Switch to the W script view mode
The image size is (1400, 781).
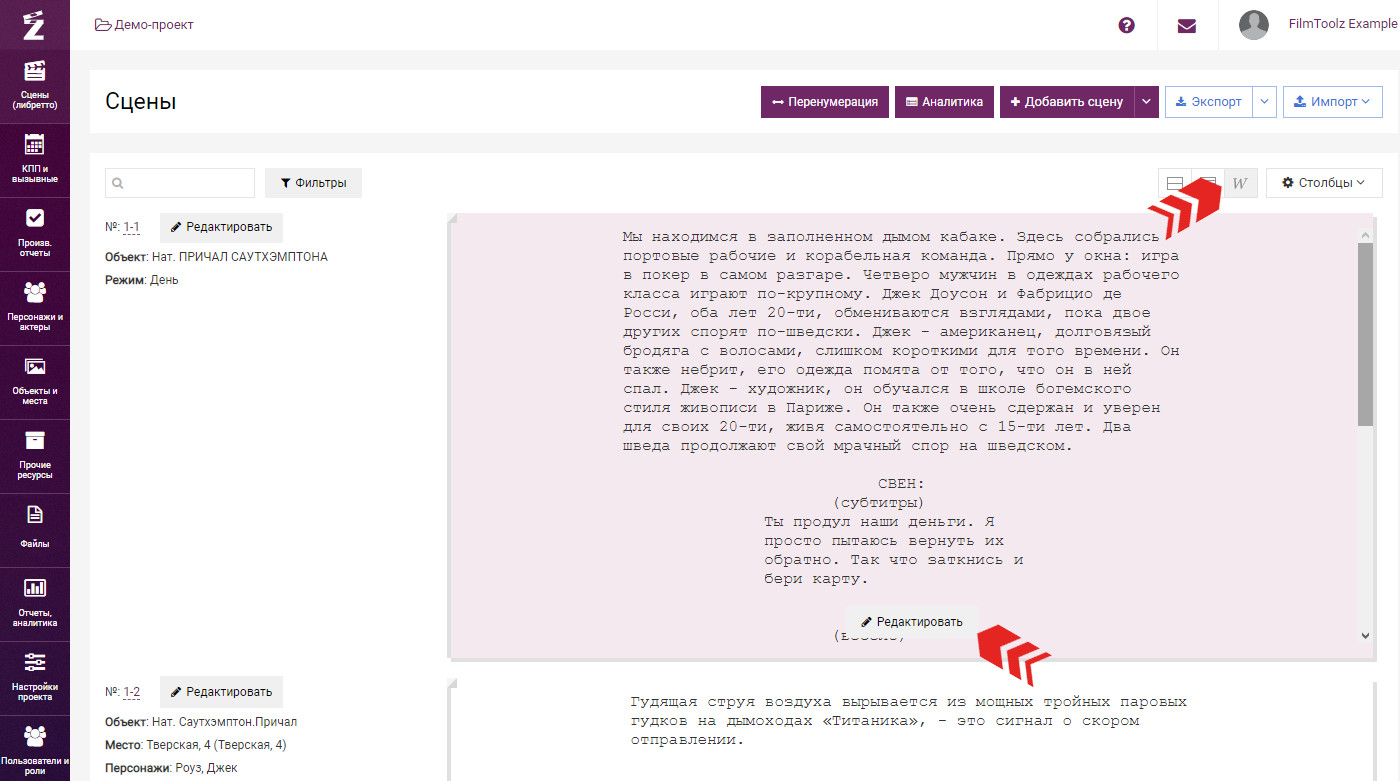pos(1241,183)
